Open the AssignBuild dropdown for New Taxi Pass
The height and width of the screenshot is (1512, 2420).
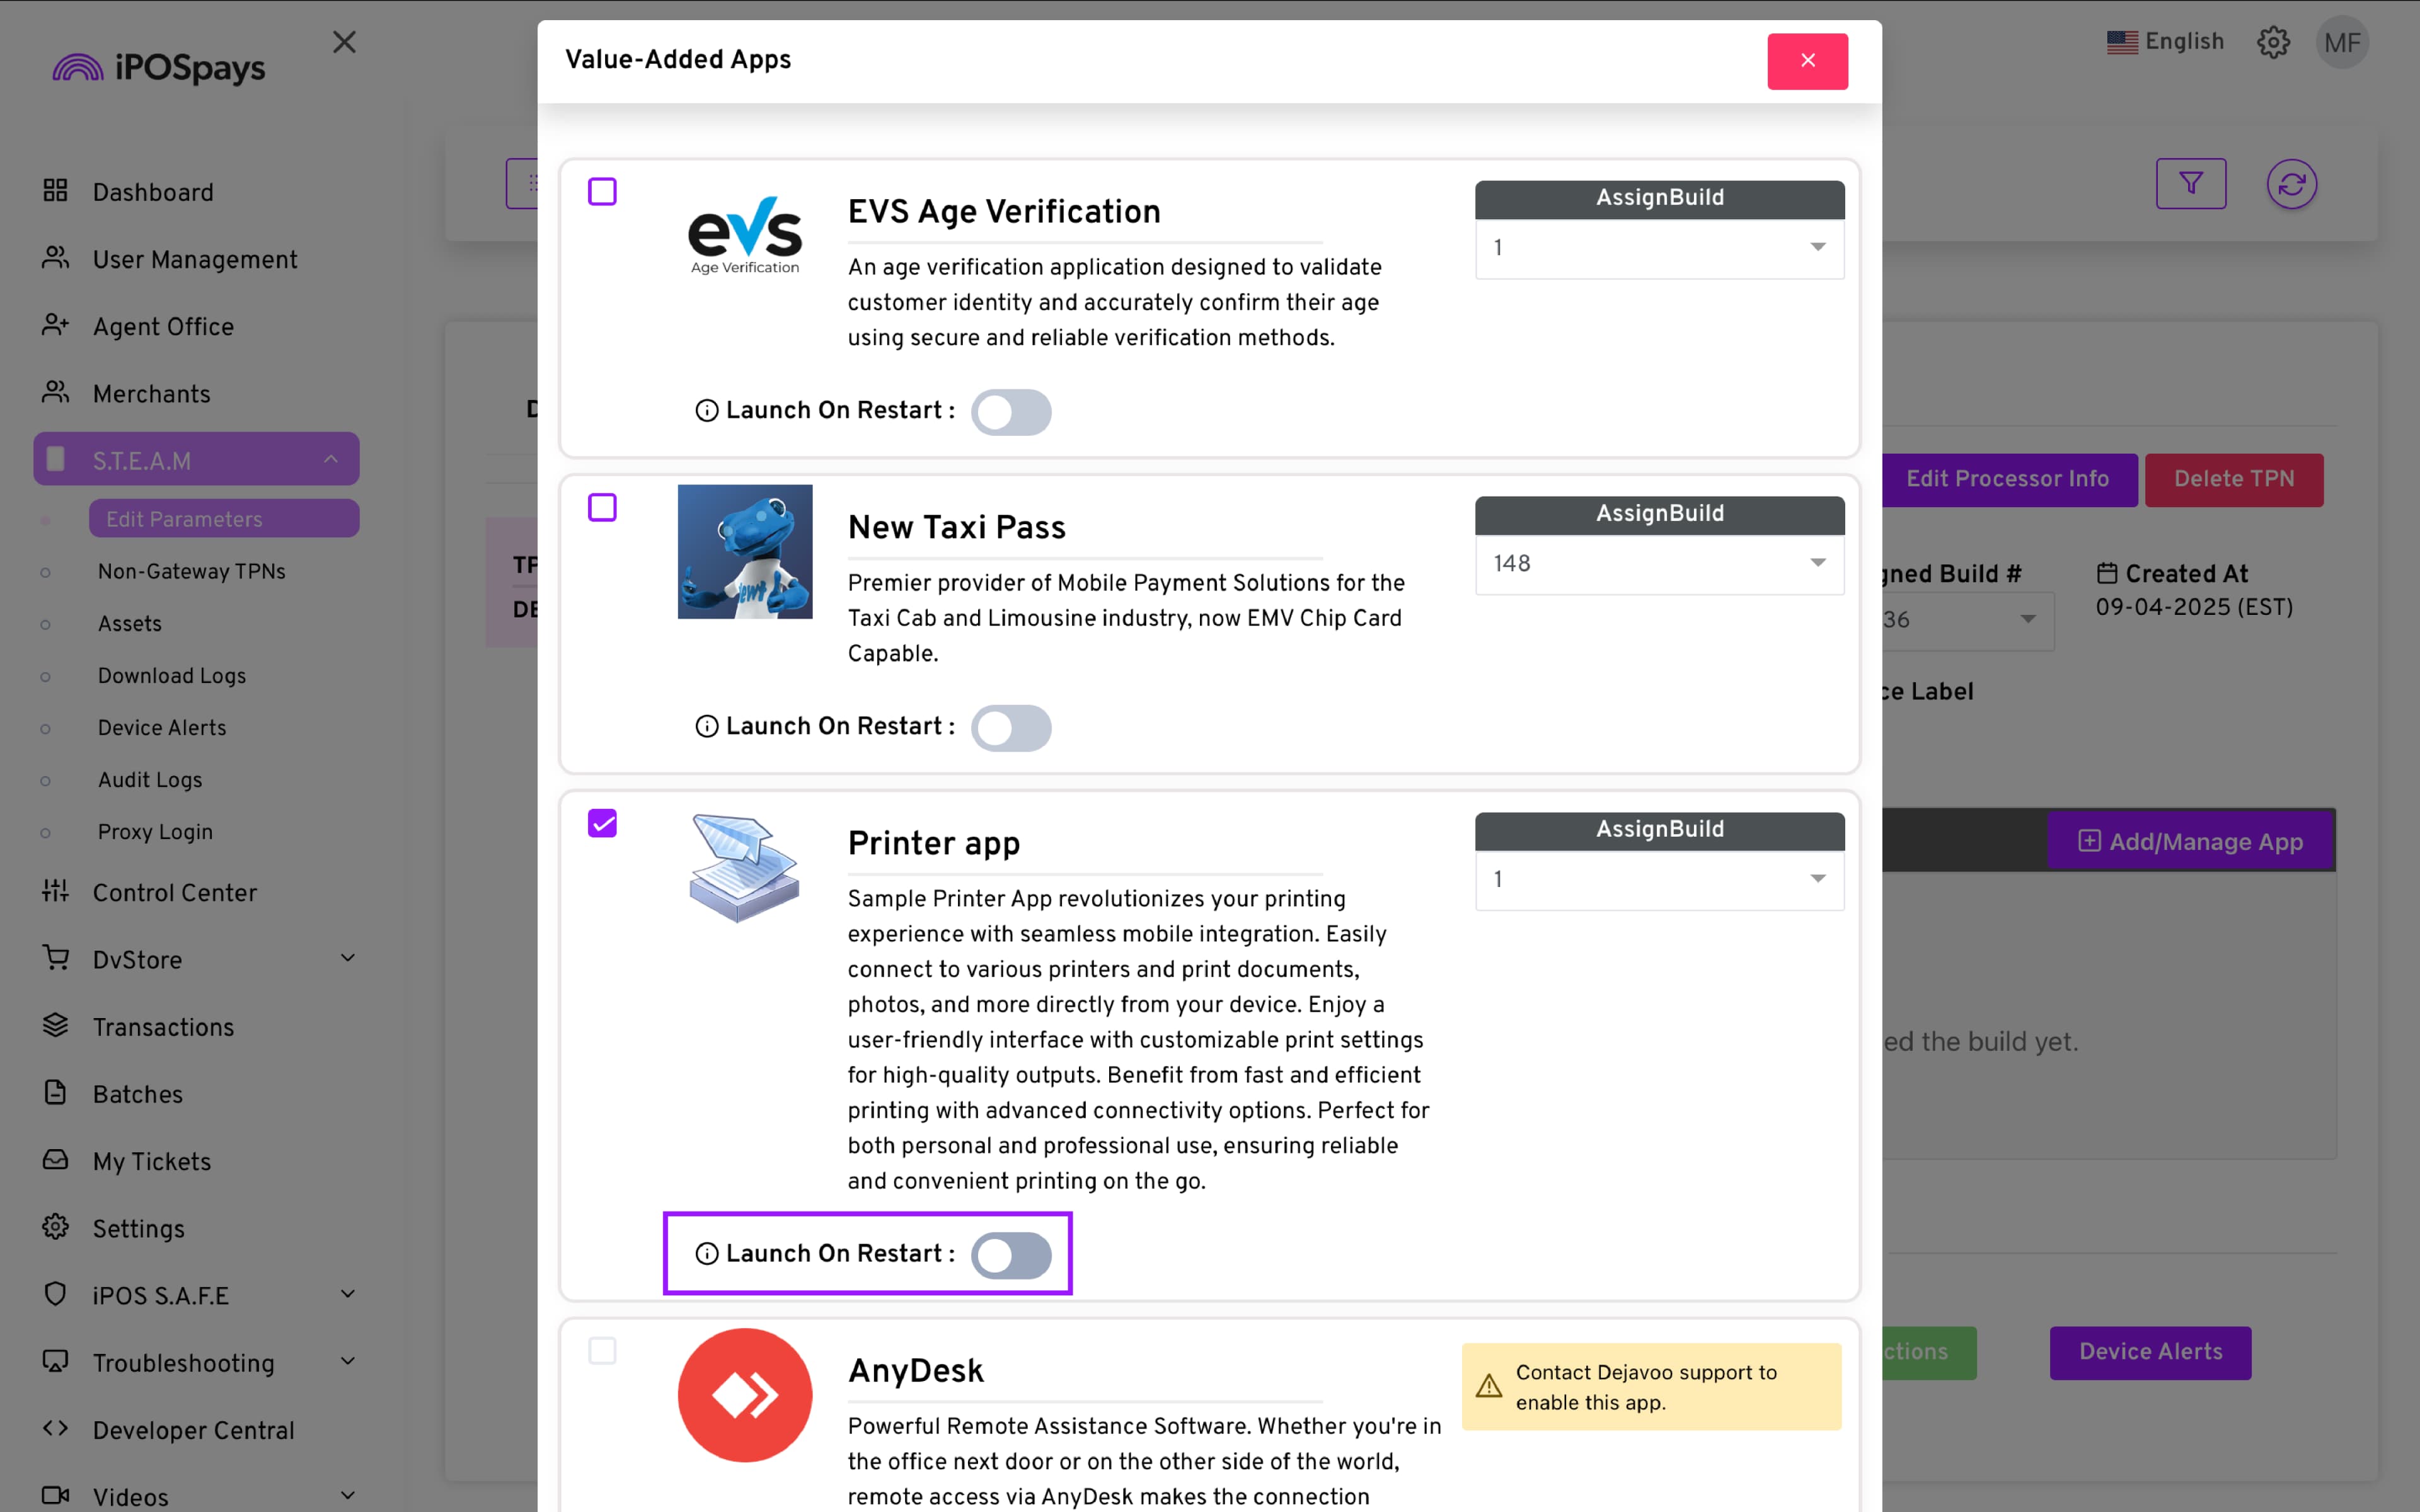pos(1659,564)
